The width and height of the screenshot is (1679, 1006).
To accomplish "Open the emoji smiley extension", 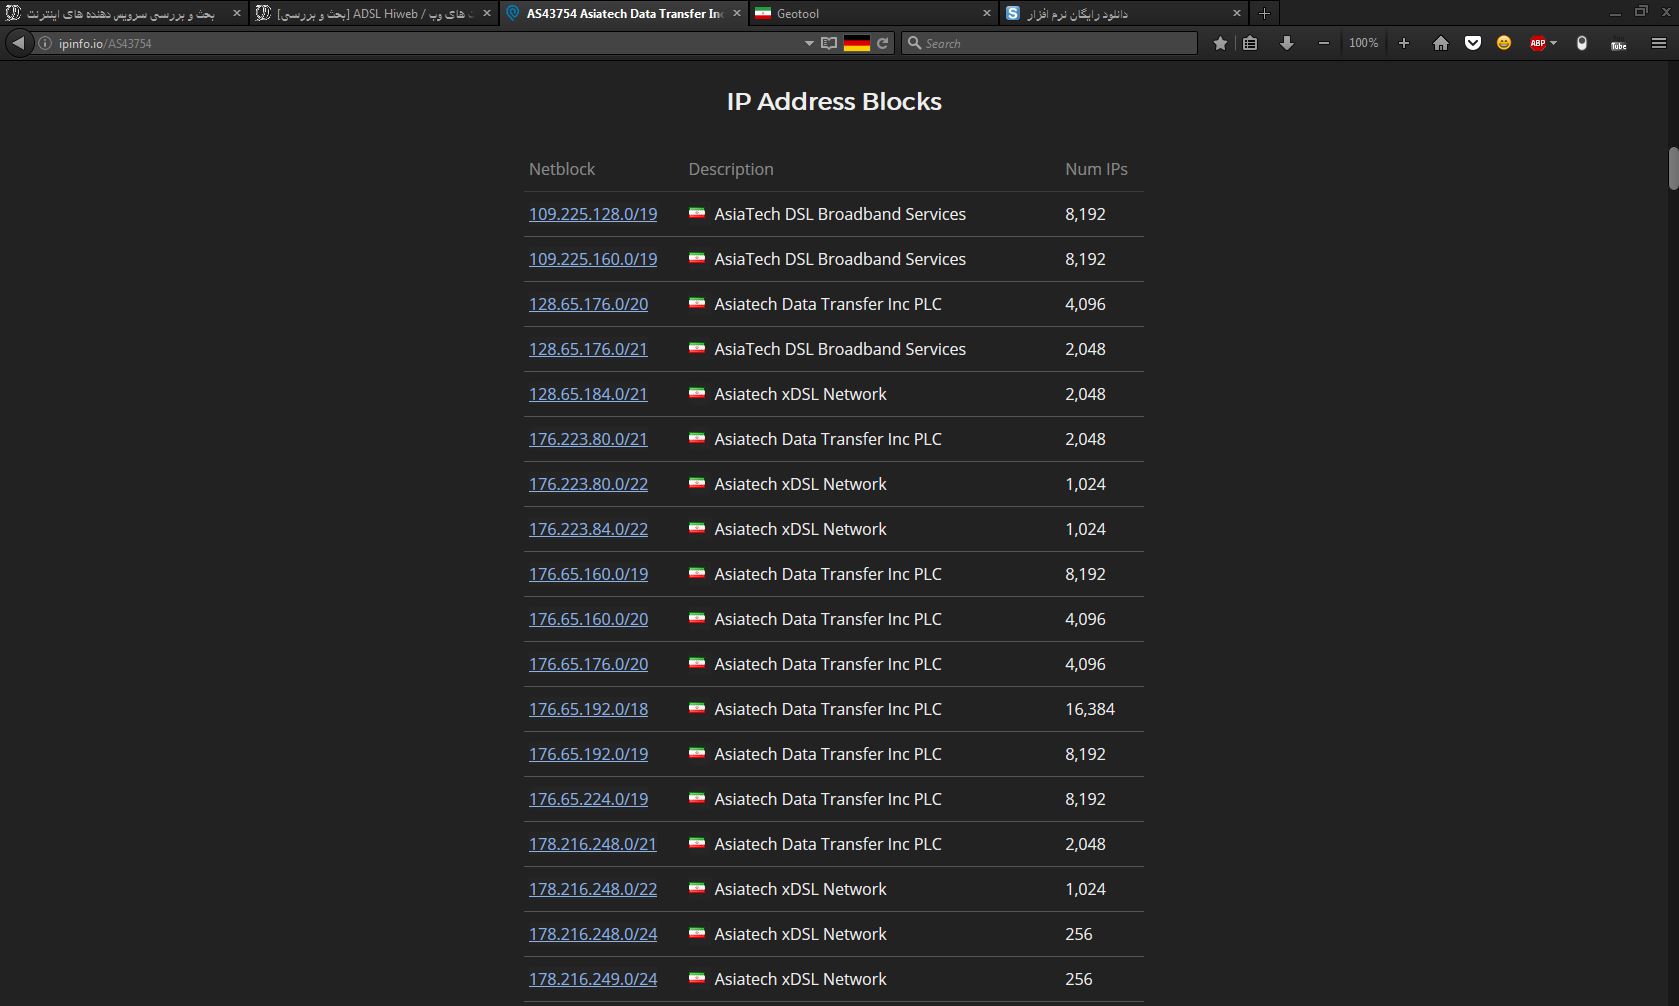I will point(1504,43).
